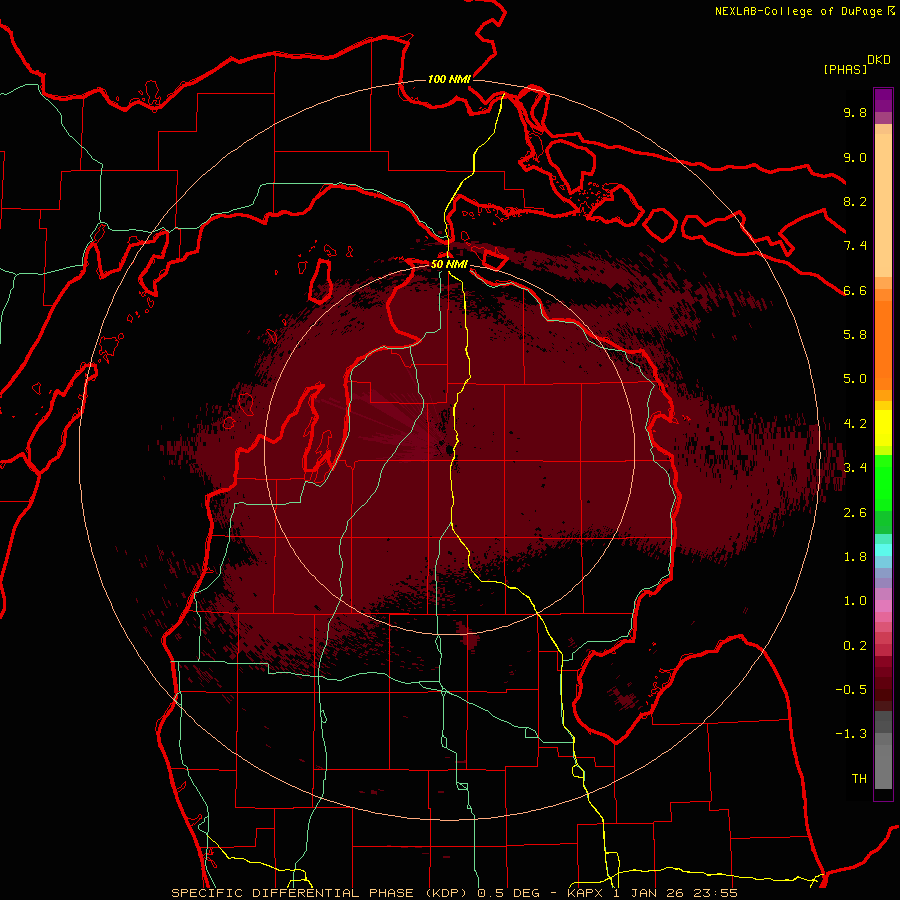
Task: Click the 3.4 value on the color scale
Action: pos(855,468)
